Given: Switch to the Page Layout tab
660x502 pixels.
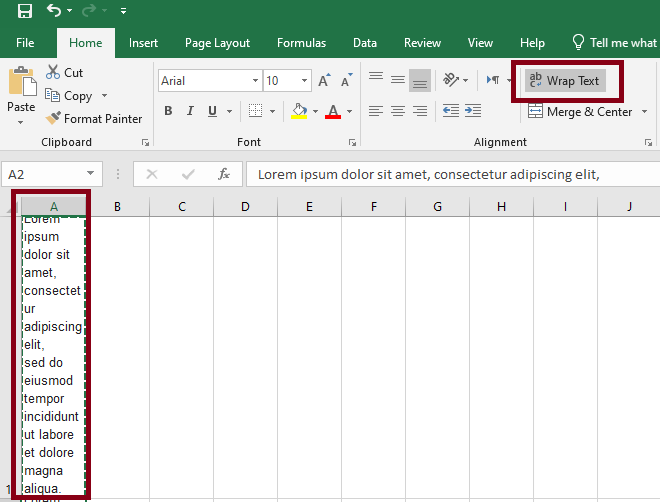Looking at the screenshot, I should pyautogui.click(x=217, y=43).
